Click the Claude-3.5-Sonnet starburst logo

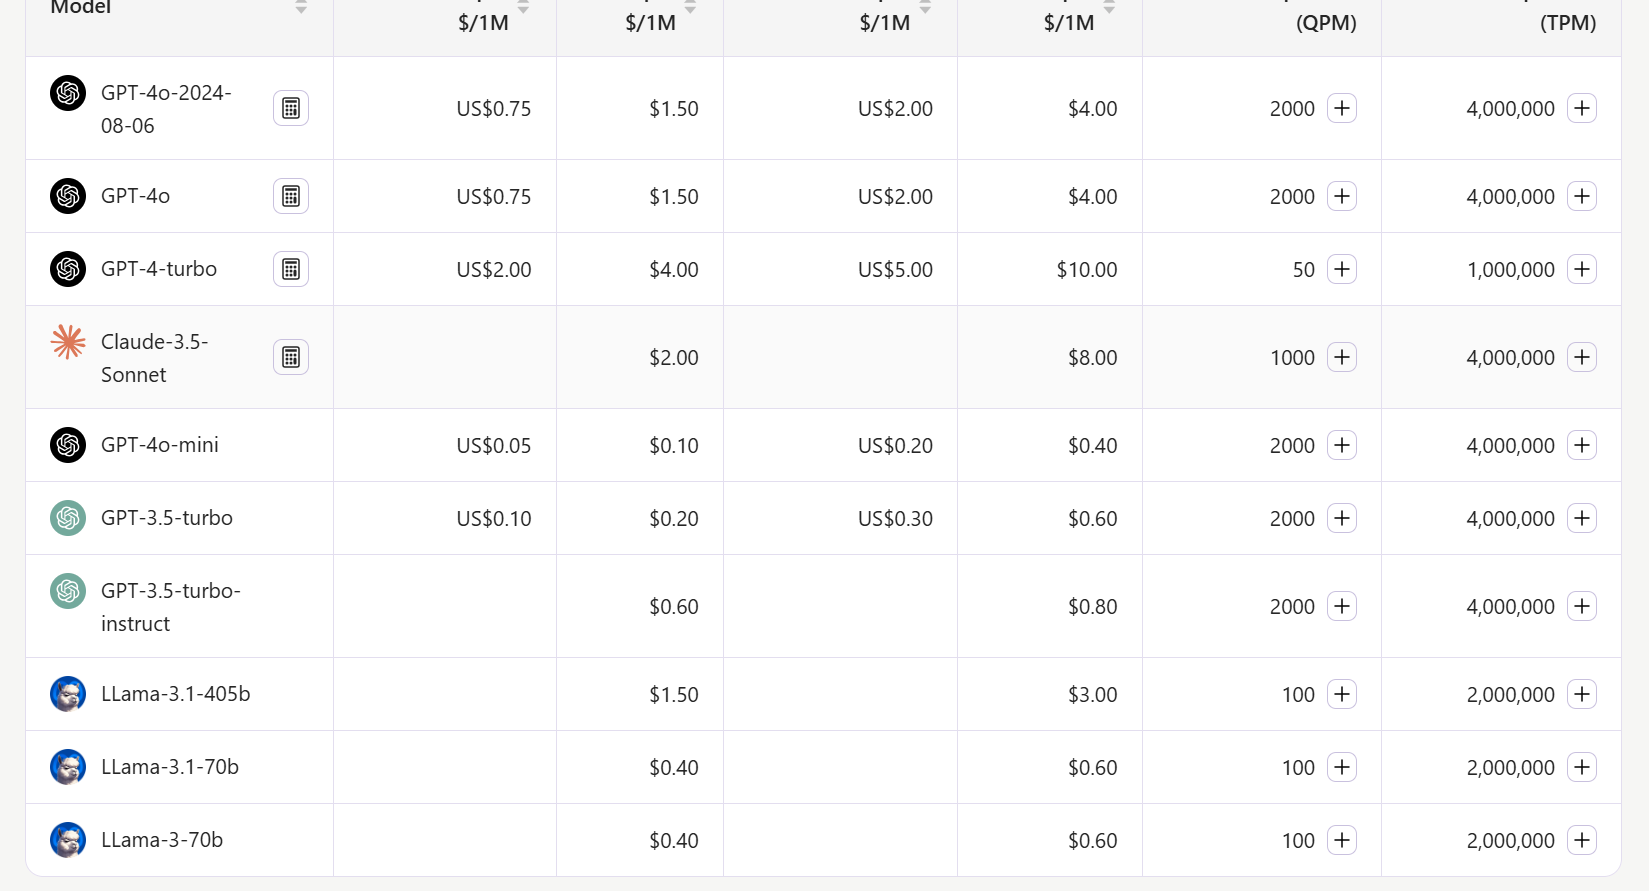[x=68, y=342]
